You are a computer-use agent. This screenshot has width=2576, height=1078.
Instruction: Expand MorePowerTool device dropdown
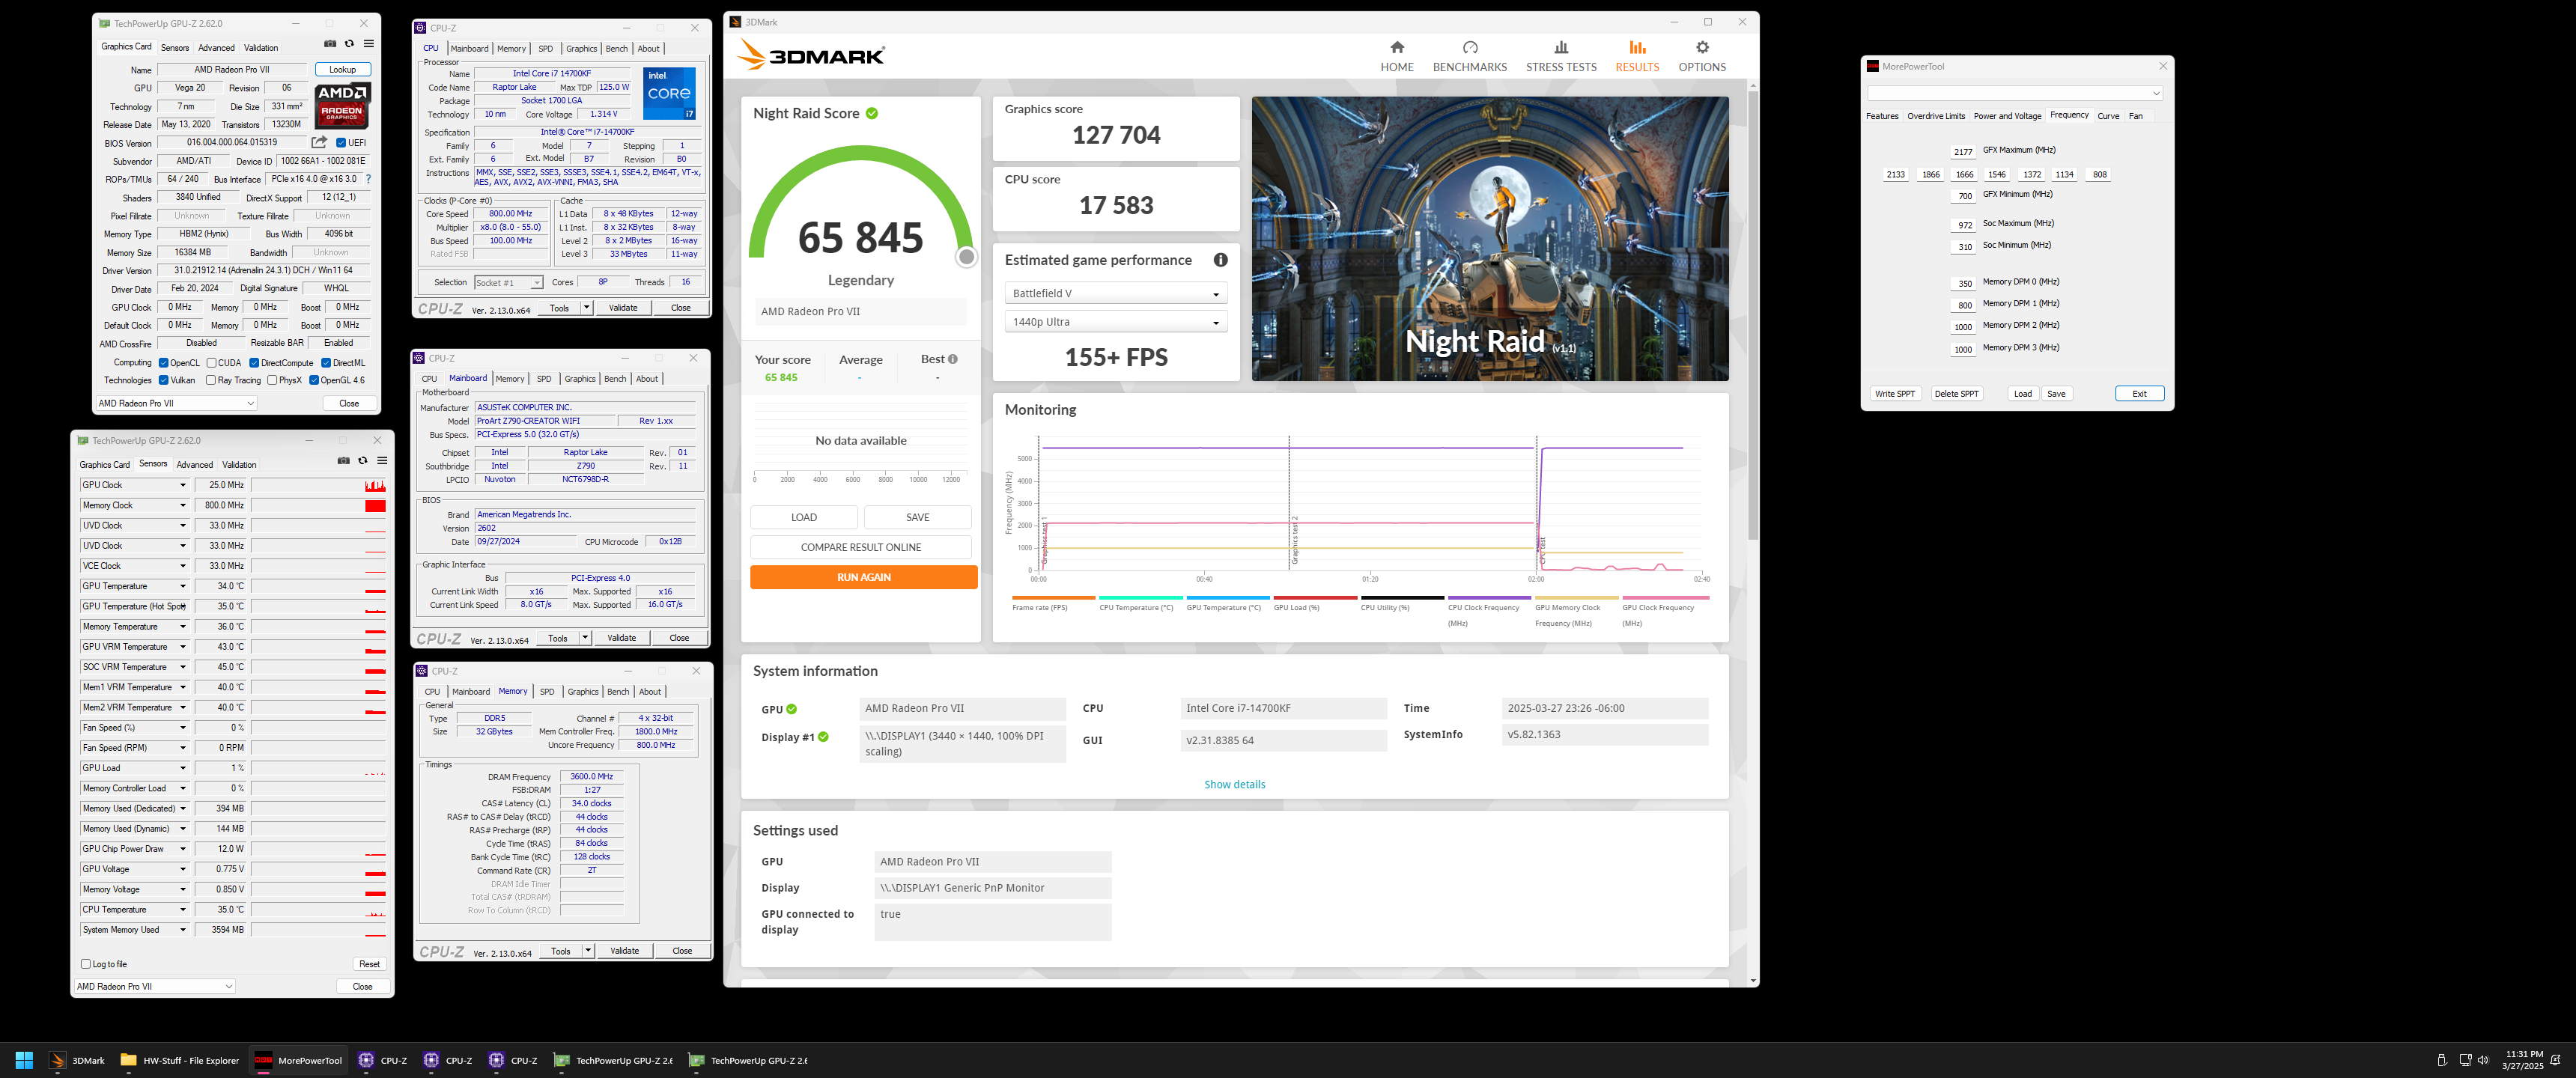pyautogui.click(x=2014, y=93)
